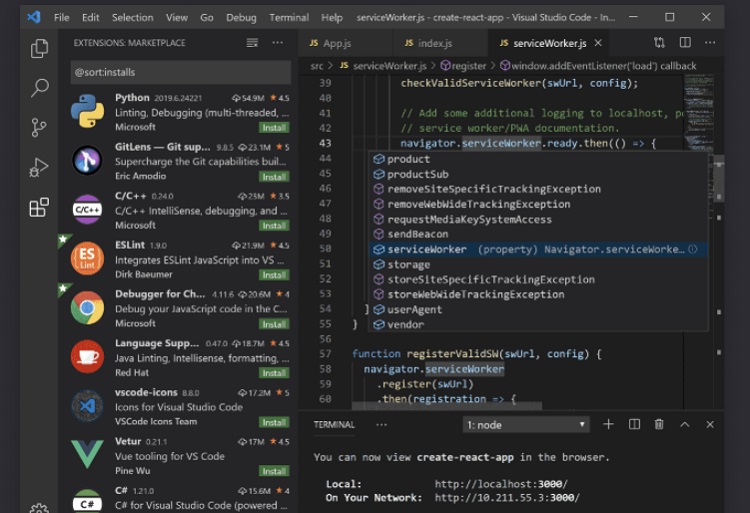Open the Explorer view in activity bar
The width and height of the screenshot is (750, 513).
click(39, 48)
